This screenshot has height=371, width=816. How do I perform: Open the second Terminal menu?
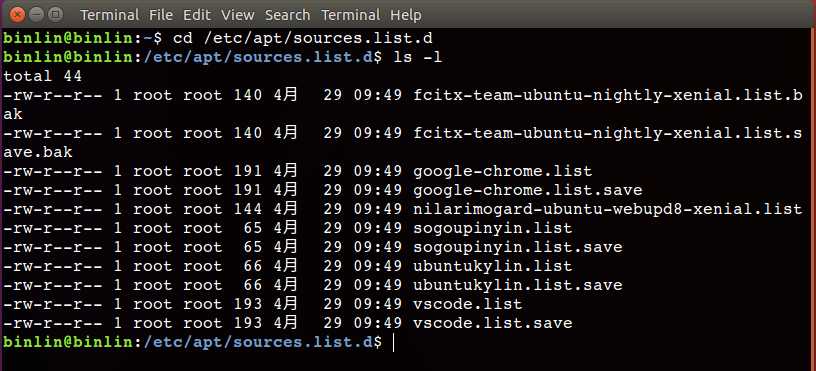[x=351, y=15]
